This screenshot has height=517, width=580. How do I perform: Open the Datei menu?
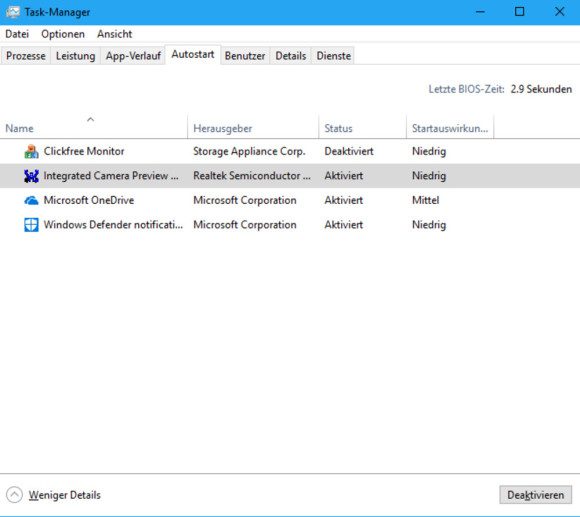pos(17,34)
